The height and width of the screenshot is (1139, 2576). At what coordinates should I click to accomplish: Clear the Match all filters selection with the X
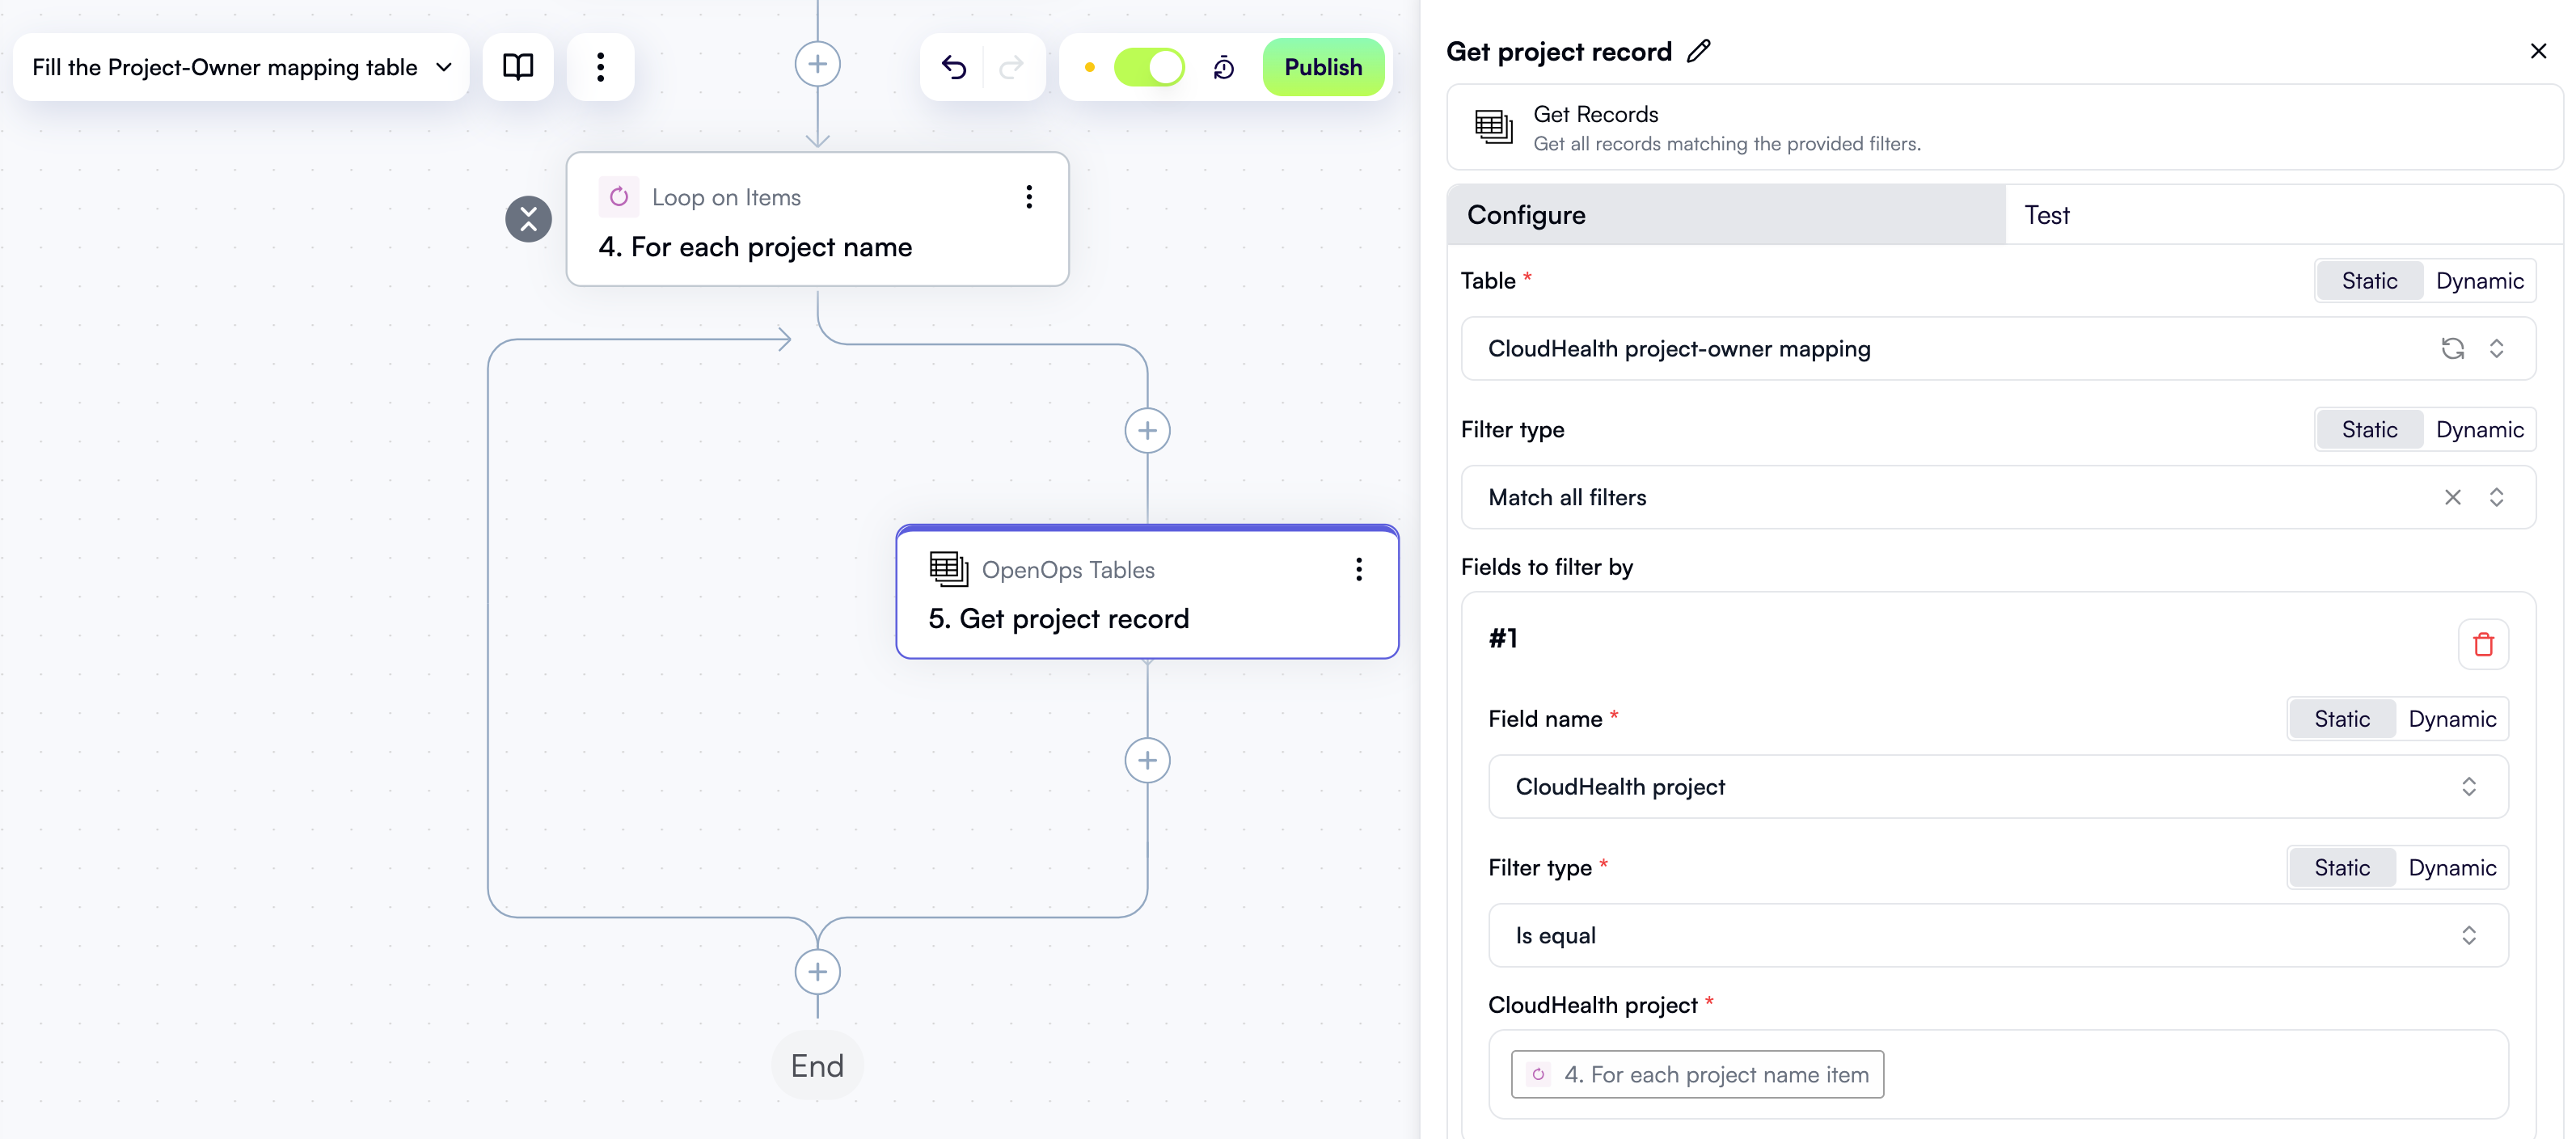point(2452,497)
